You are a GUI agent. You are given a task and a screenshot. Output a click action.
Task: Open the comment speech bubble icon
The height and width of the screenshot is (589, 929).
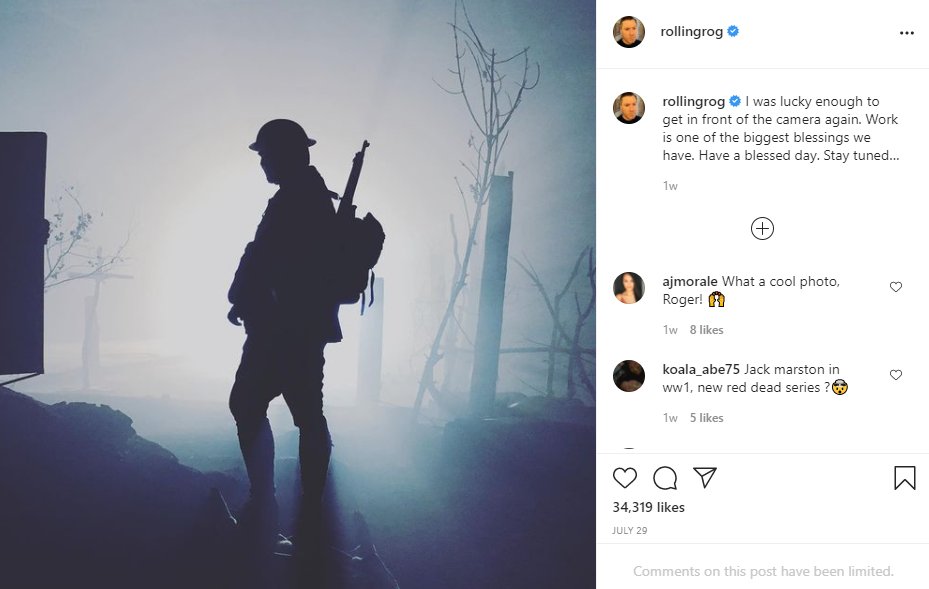[x=665, y=478]
